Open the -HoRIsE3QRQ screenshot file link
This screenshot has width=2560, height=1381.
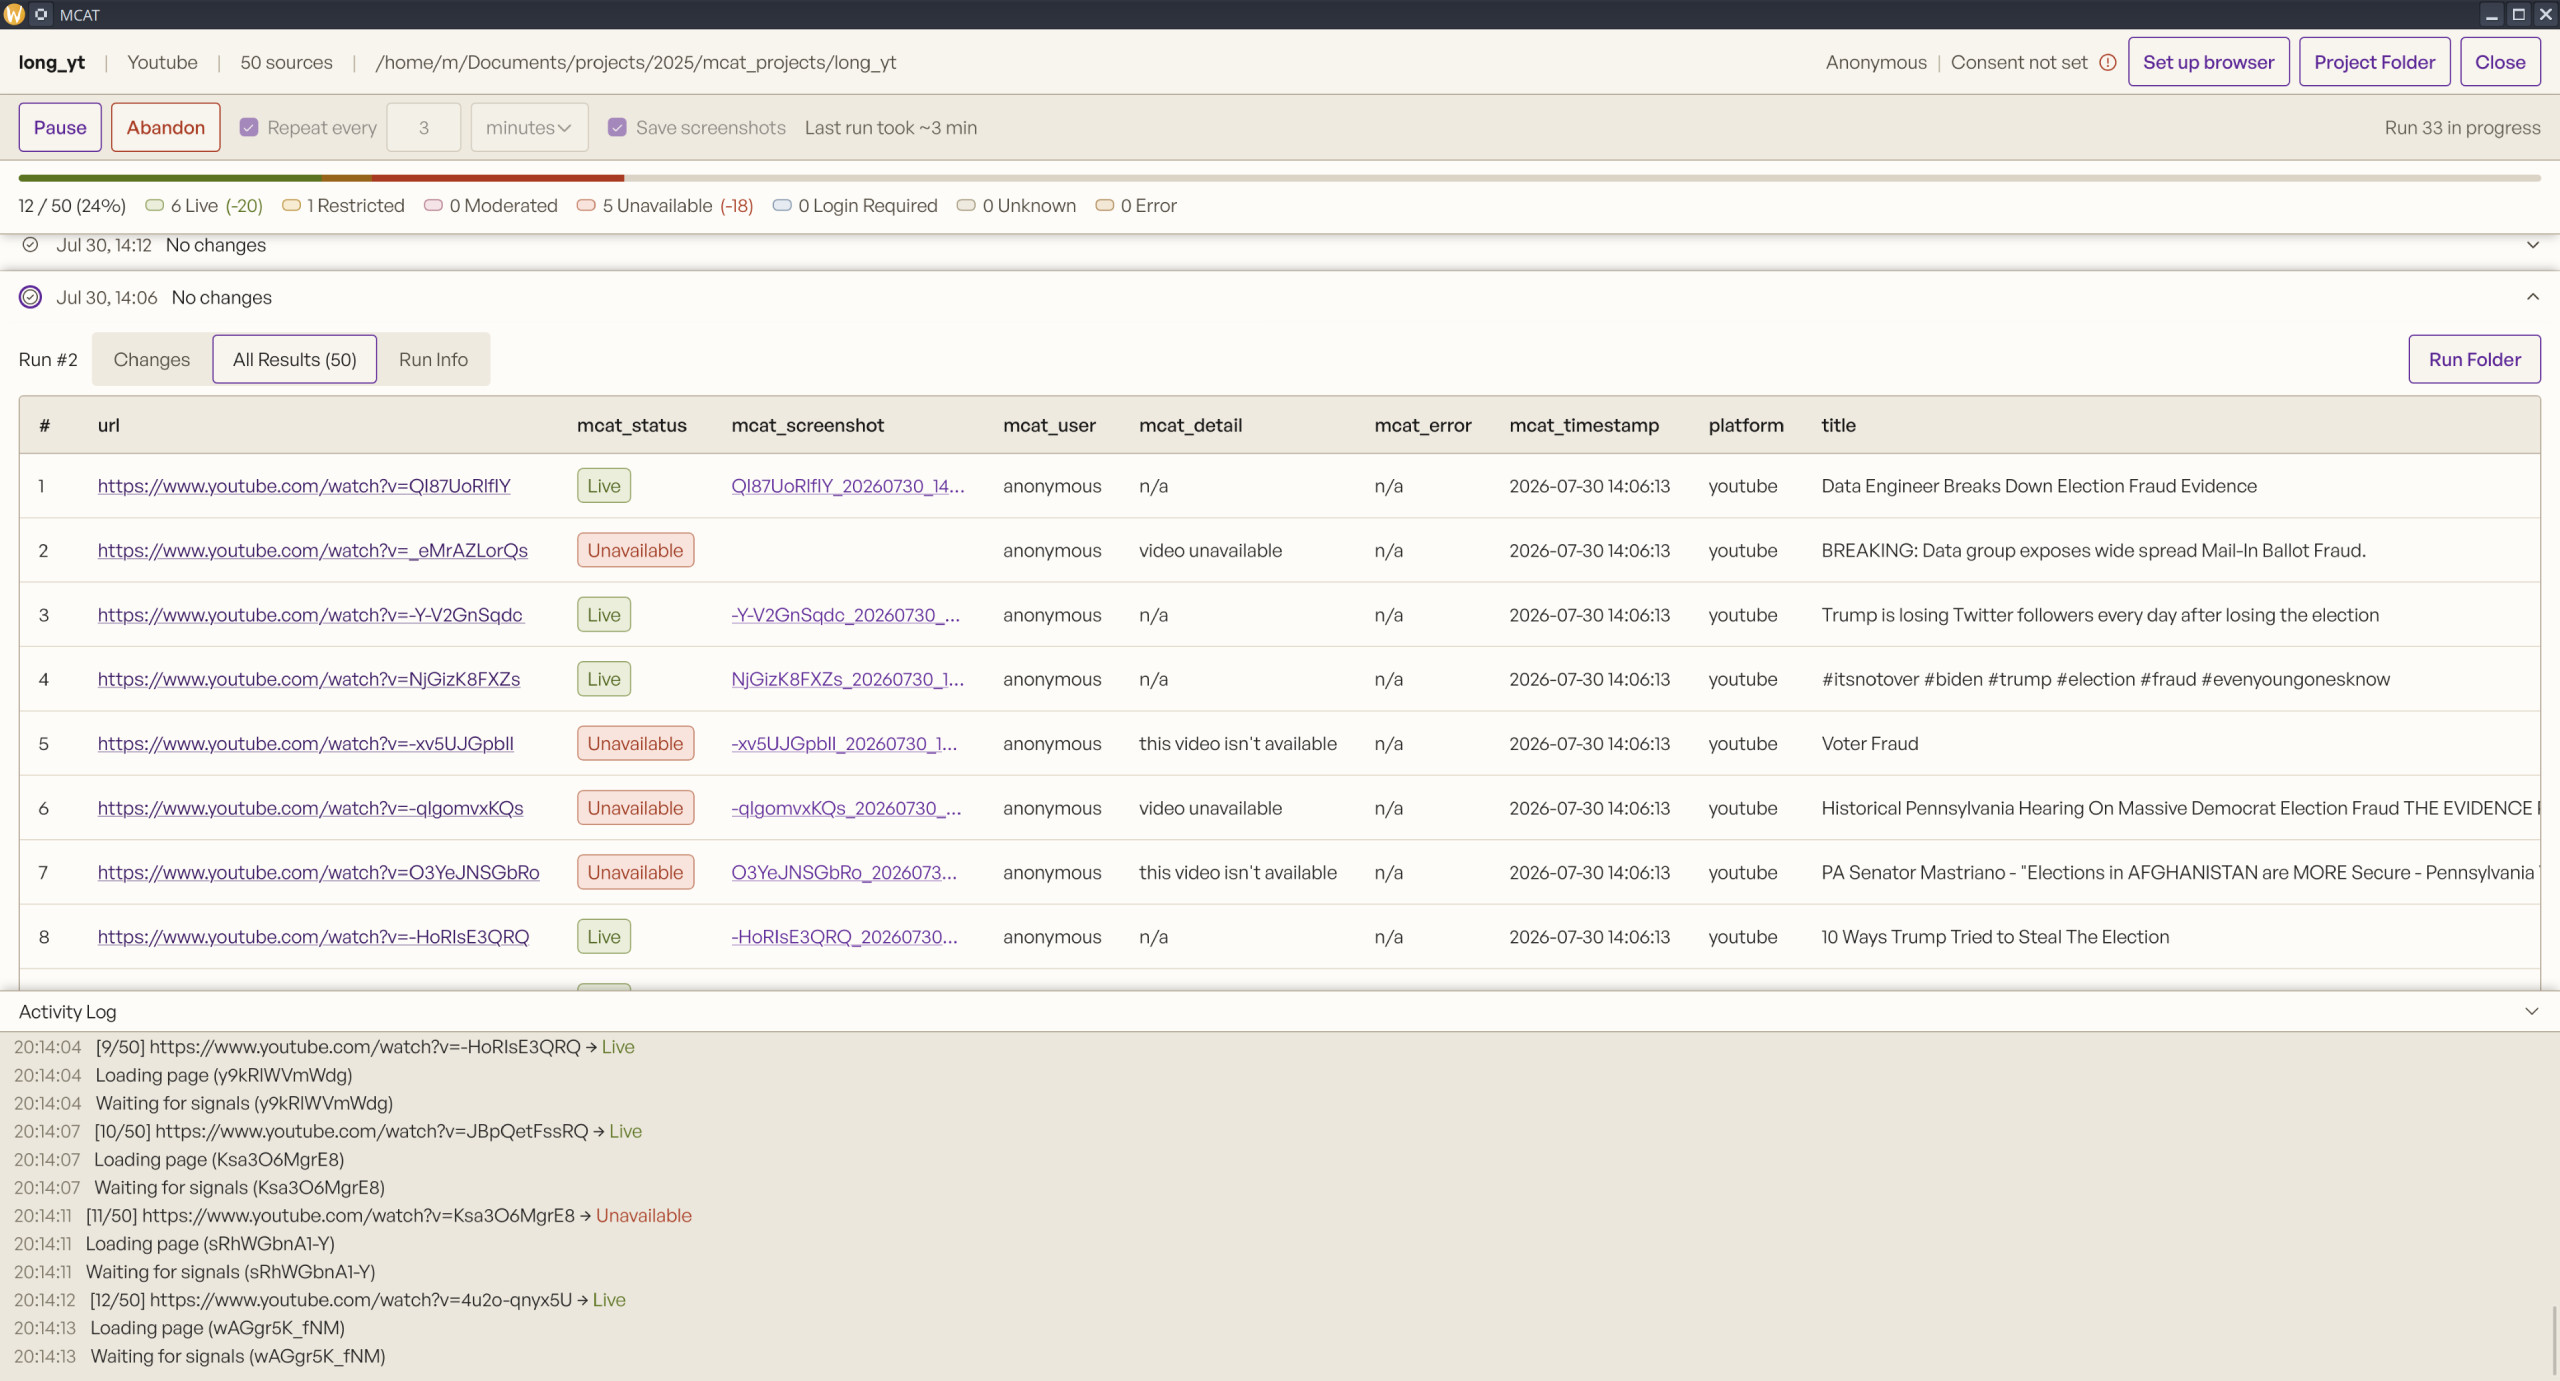click(844, 937)
